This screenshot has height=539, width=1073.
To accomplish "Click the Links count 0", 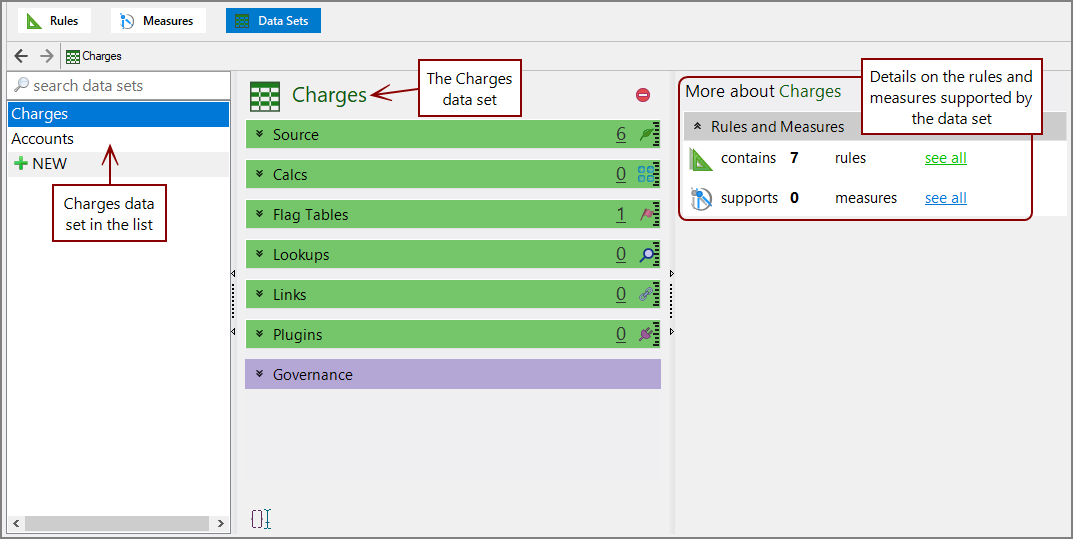I will pyautogui.click(x=621, y=295).
